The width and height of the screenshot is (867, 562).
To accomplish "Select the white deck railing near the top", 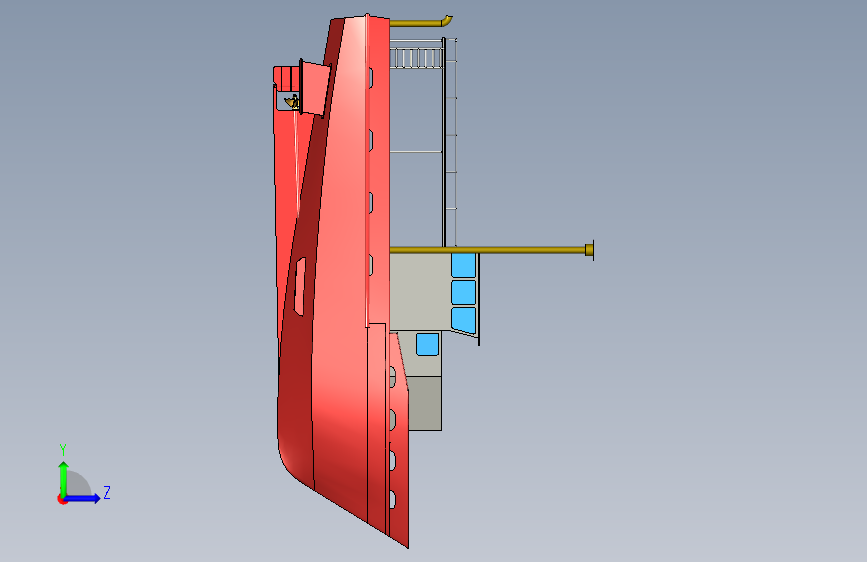I will click(416, 58).
